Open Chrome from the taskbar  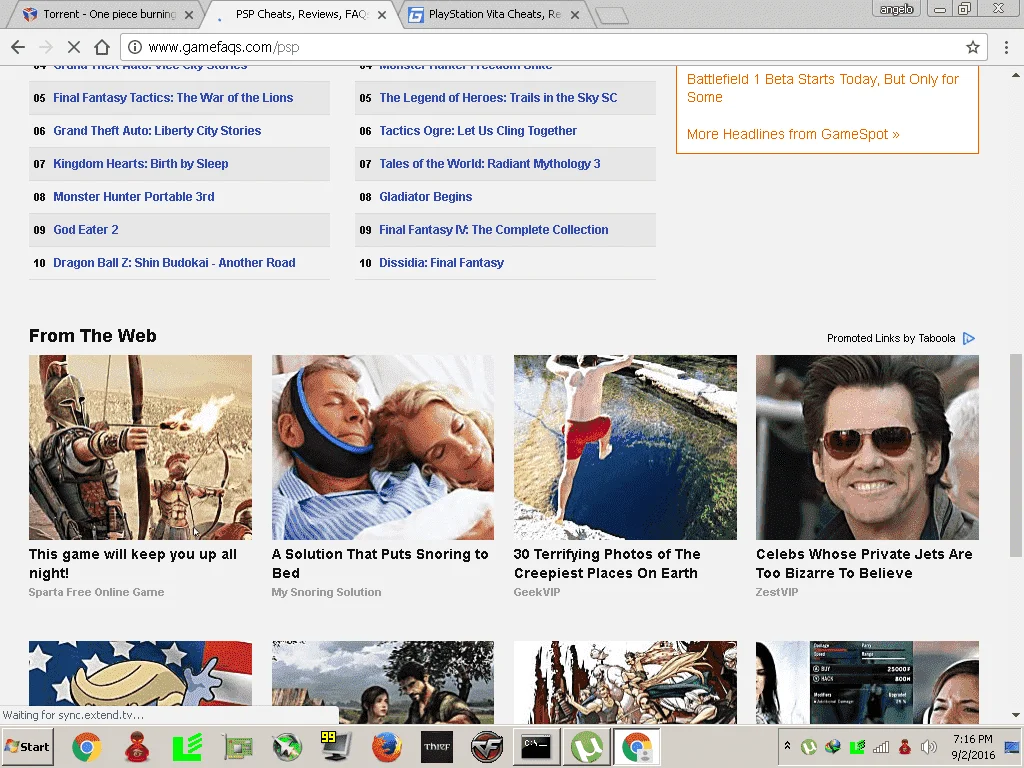(x=86, y=746)
